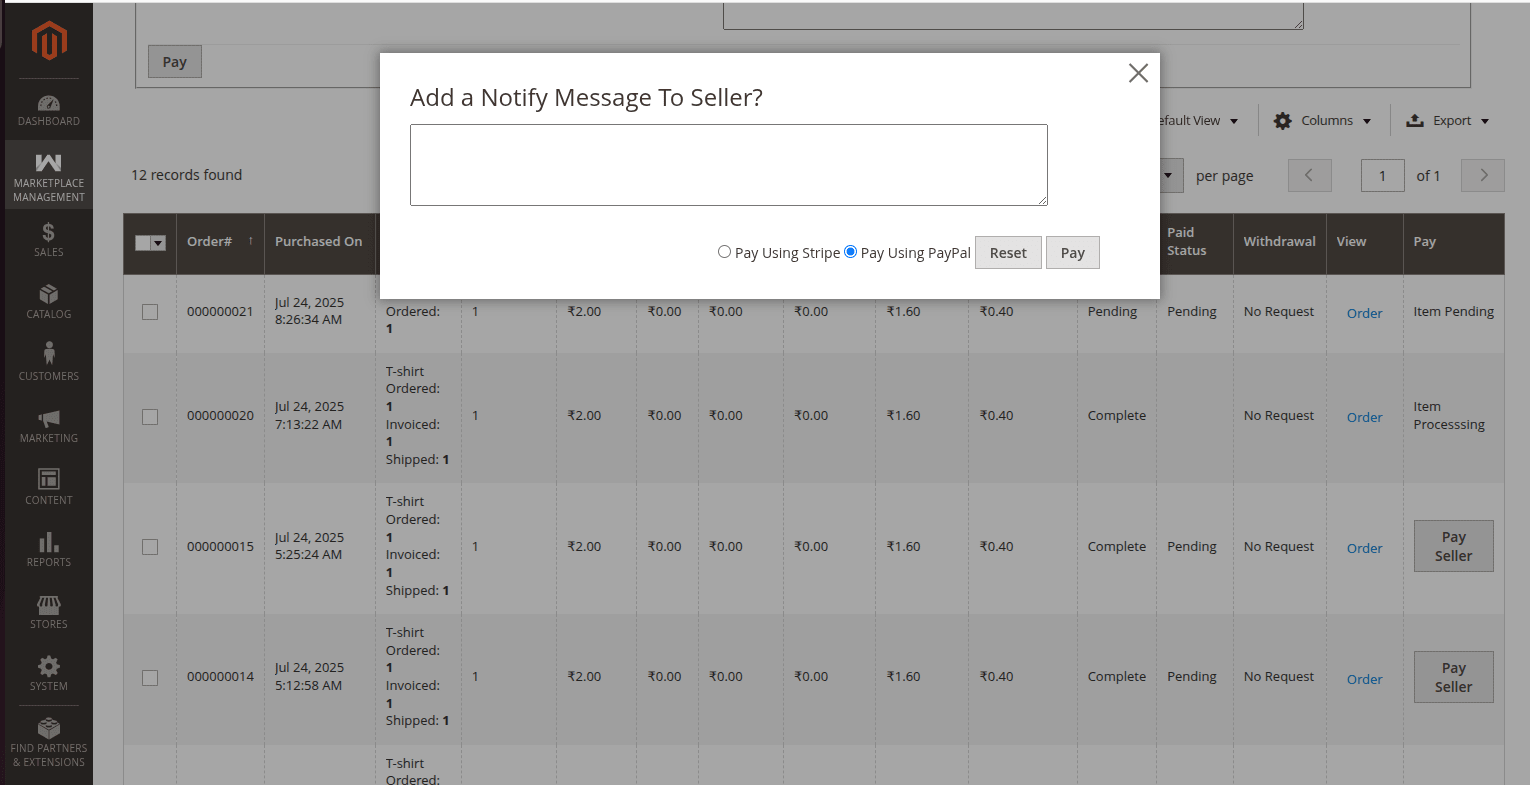Click 'Add a Notify Message To Seller?' heading
The height and width of the screenshot is (785, 1530).
pos(586,98)
